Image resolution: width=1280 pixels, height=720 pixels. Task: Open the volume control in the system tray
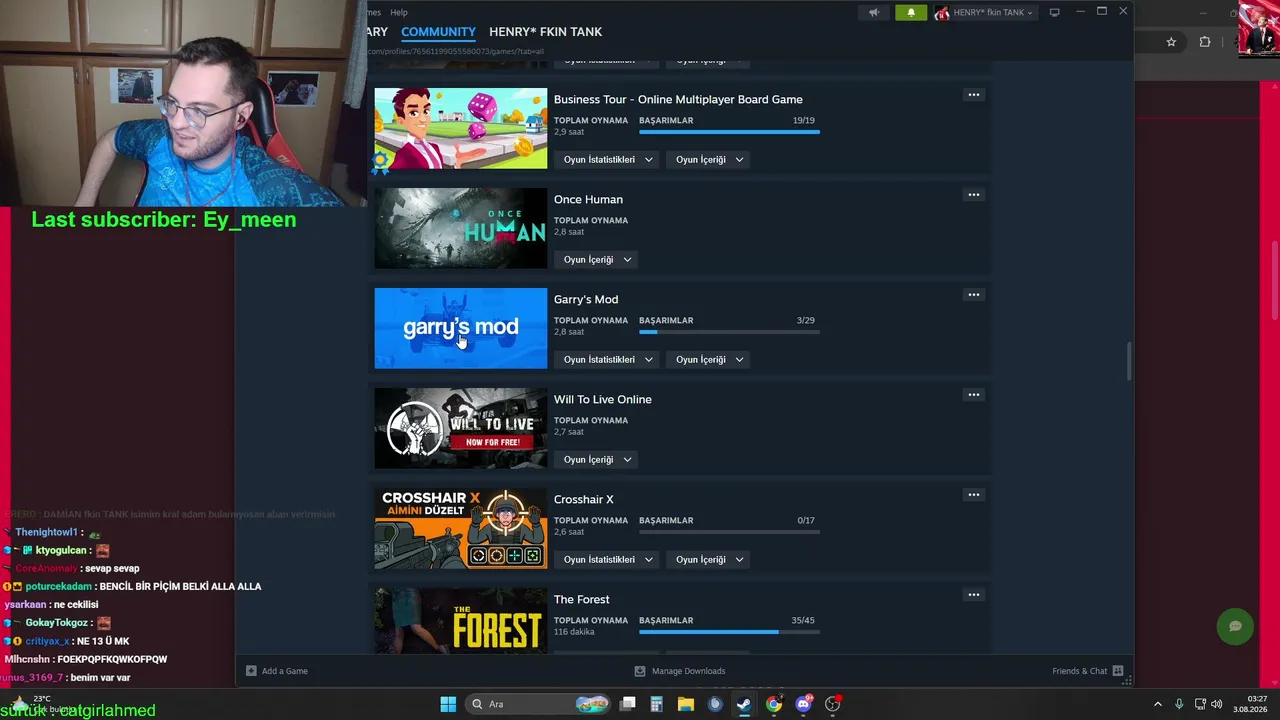pos(1217,704)
